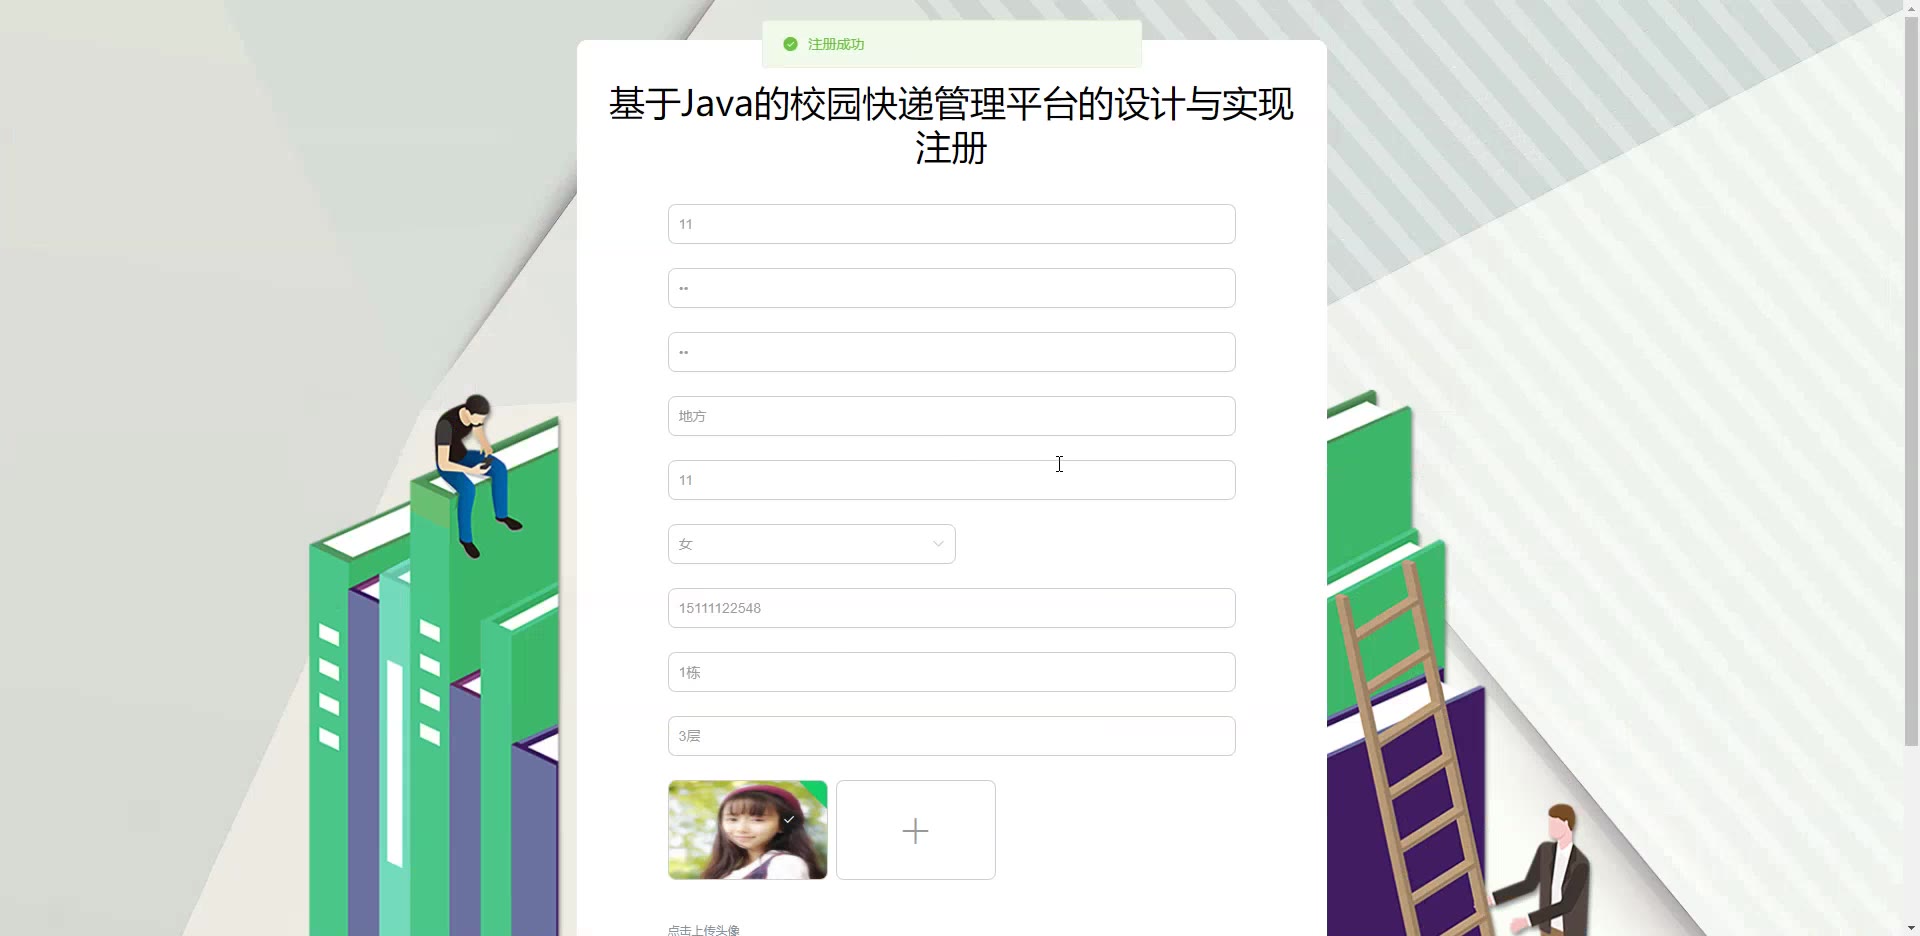Expand the gender dropdown showing 女

[x=811, y=544]
